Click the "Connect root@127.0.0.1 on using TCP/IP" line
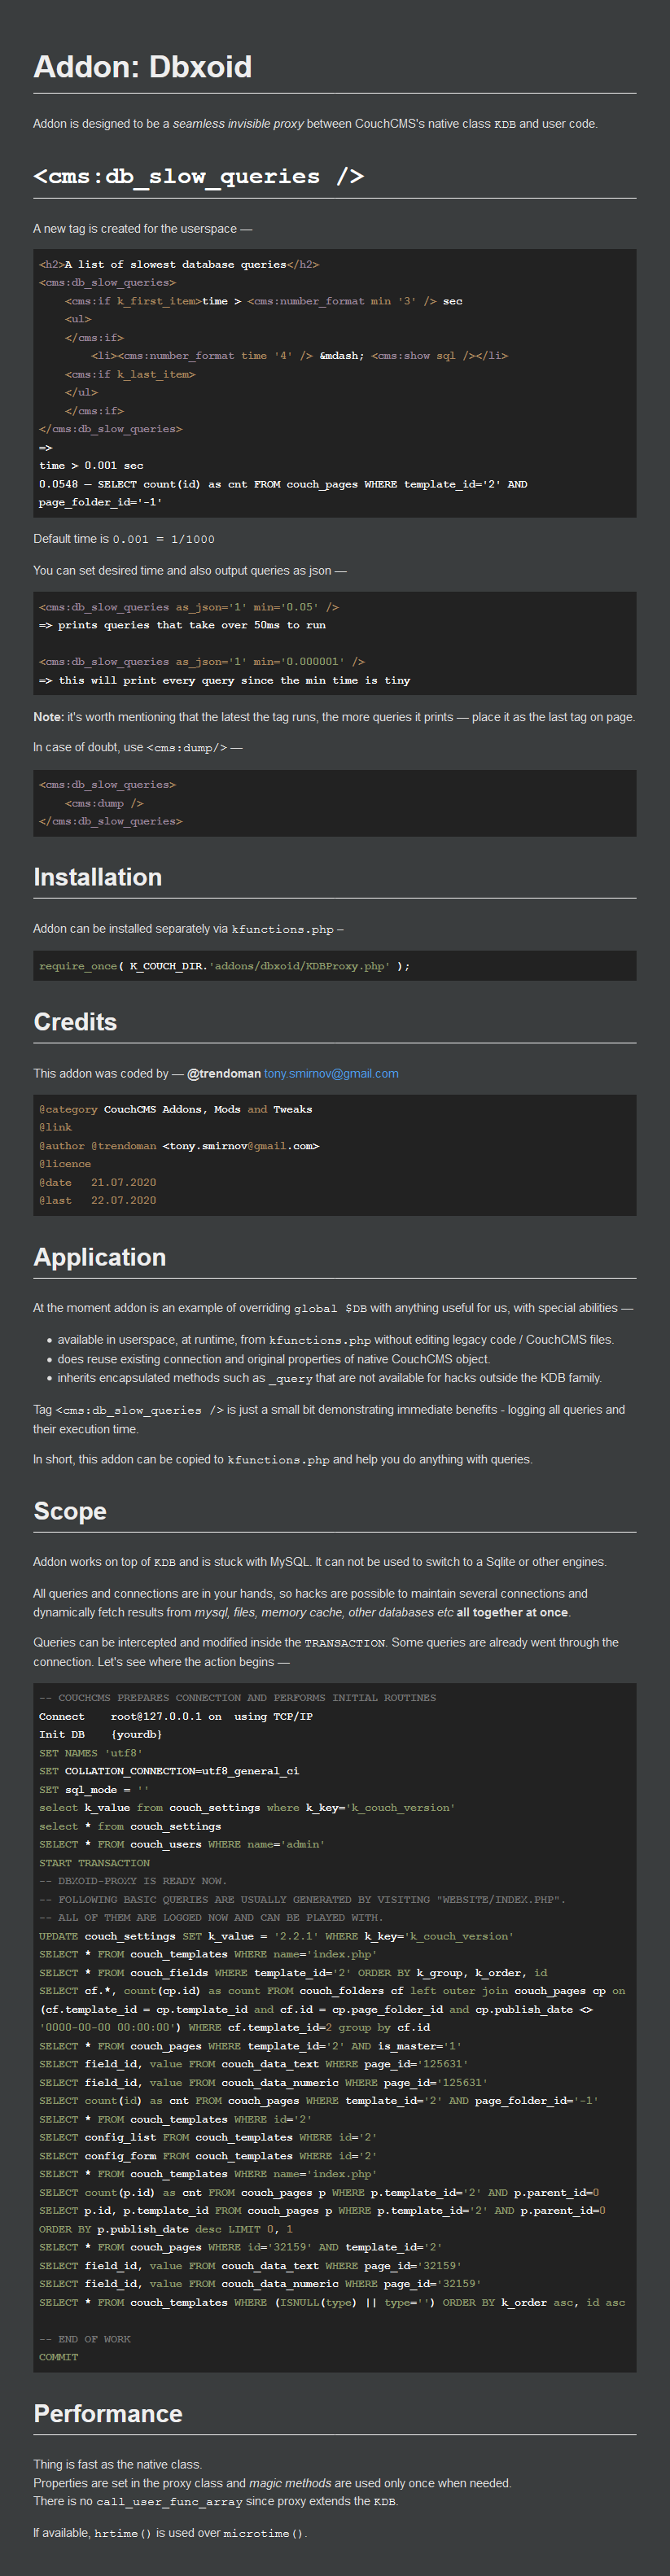Screen dimensions: 670x2576 point(176,1716)
